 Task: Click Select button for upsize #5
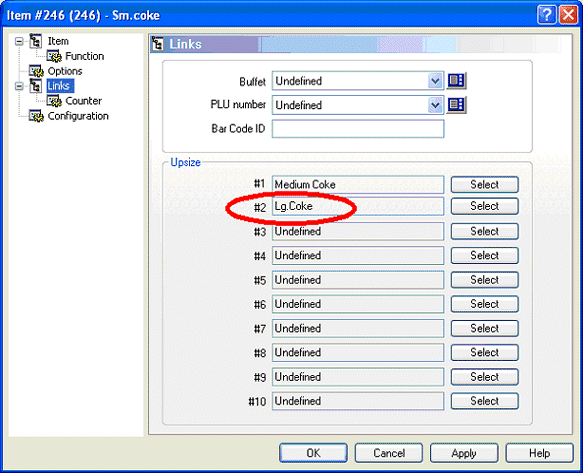click(x=484, y=280)
